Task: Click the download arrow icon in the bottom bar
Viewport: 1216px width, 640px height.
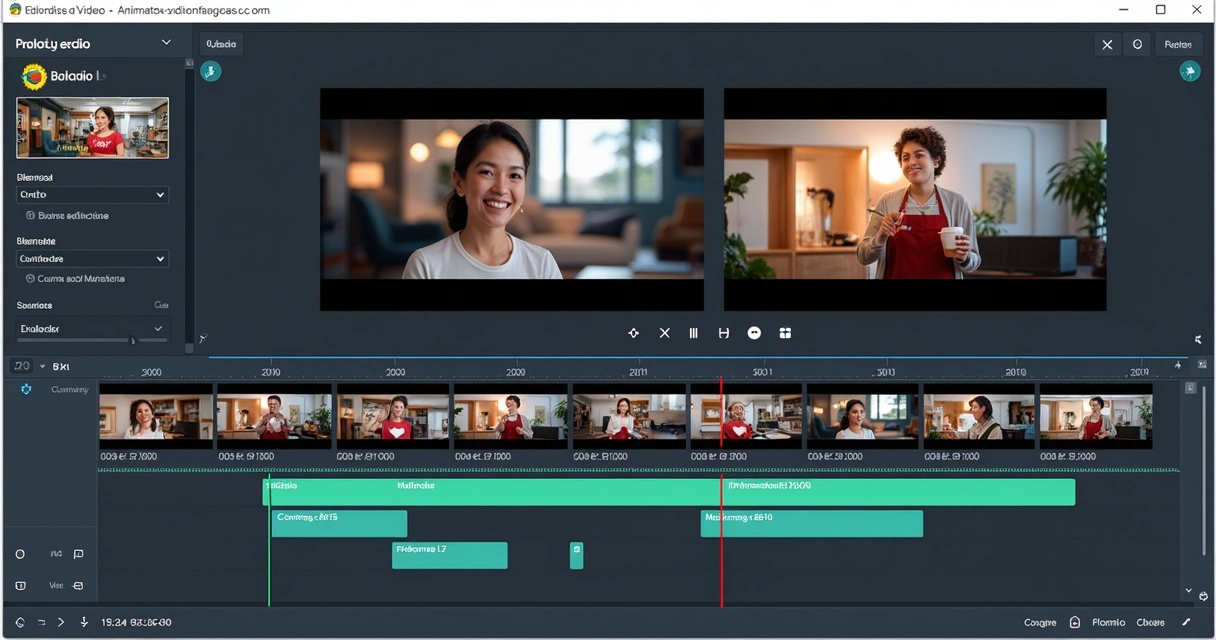Action: pyautogui.click(x=84, y=622)
